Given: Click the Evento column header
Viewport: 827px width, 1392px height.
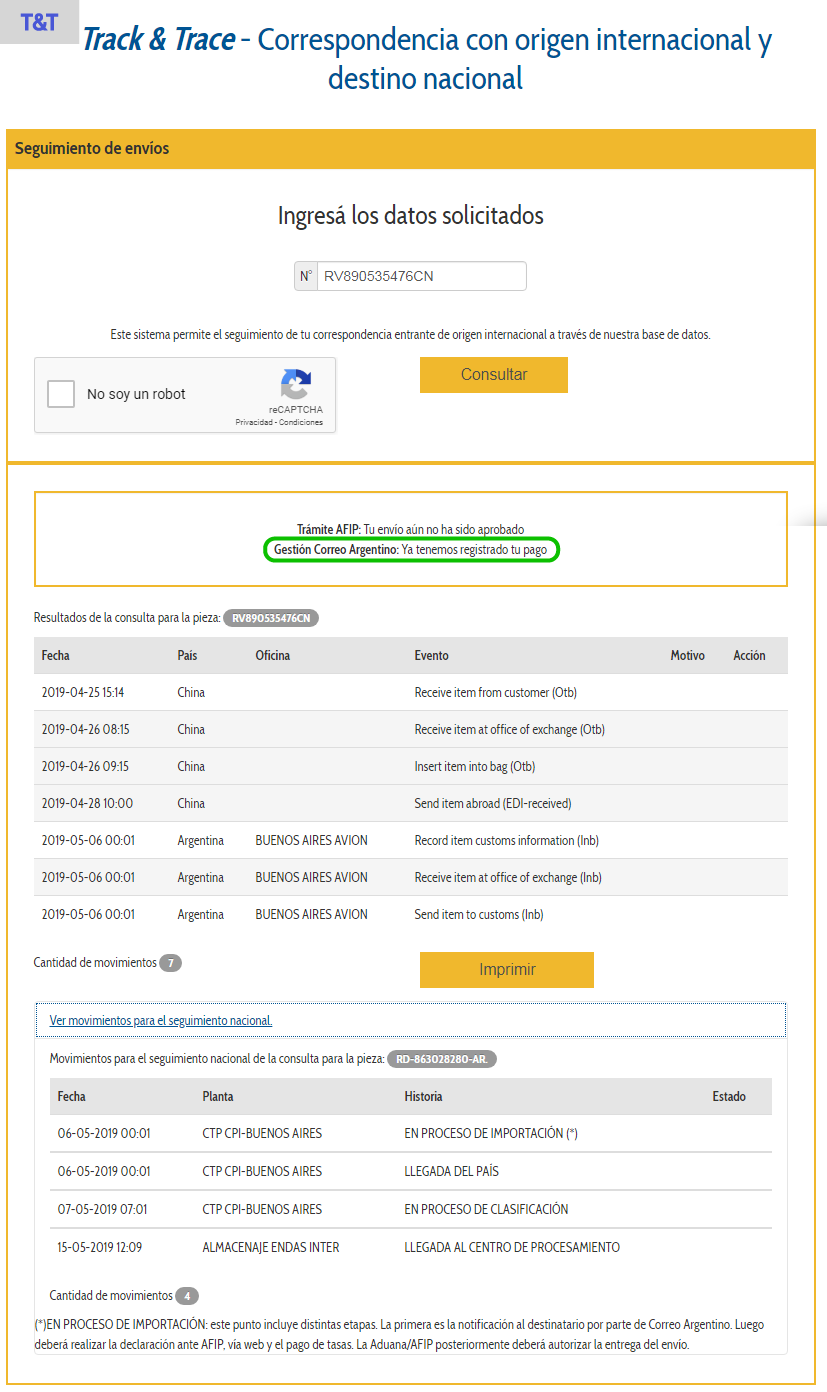Looking at the screenshot, I should click(432, 656).
